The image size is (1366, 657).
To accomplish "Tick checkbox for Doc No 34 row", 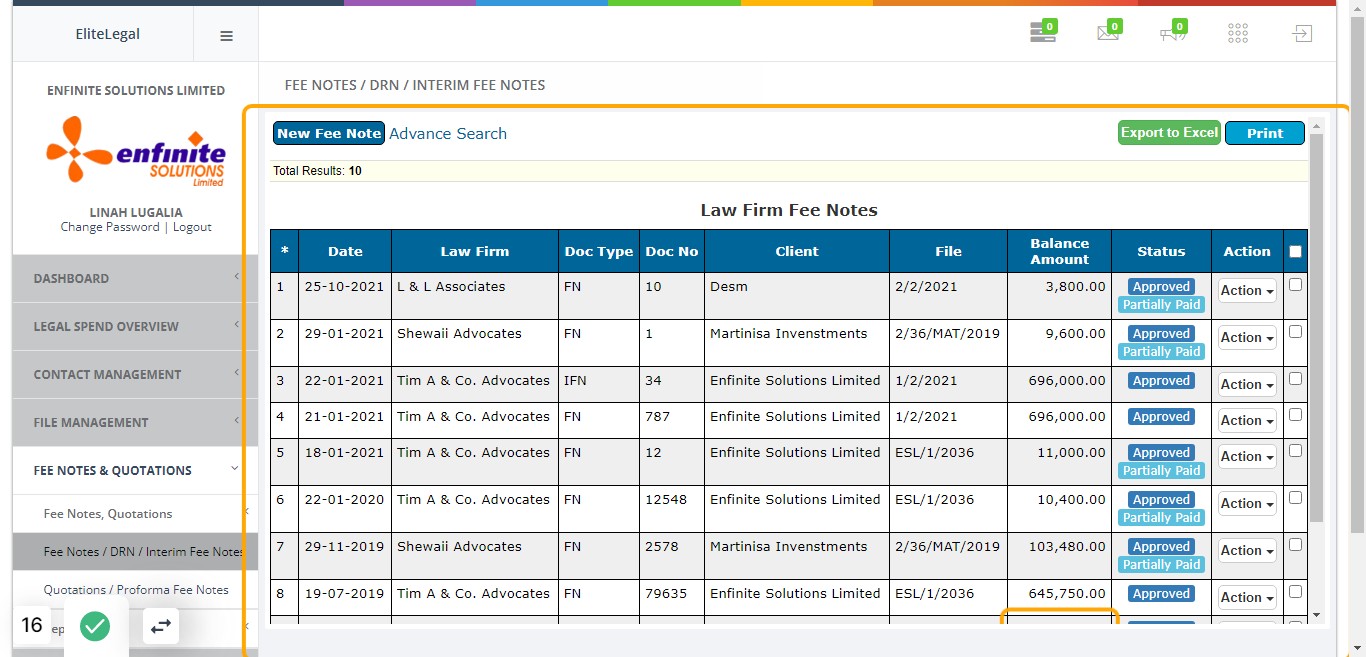I will [x=1296, y=379].
